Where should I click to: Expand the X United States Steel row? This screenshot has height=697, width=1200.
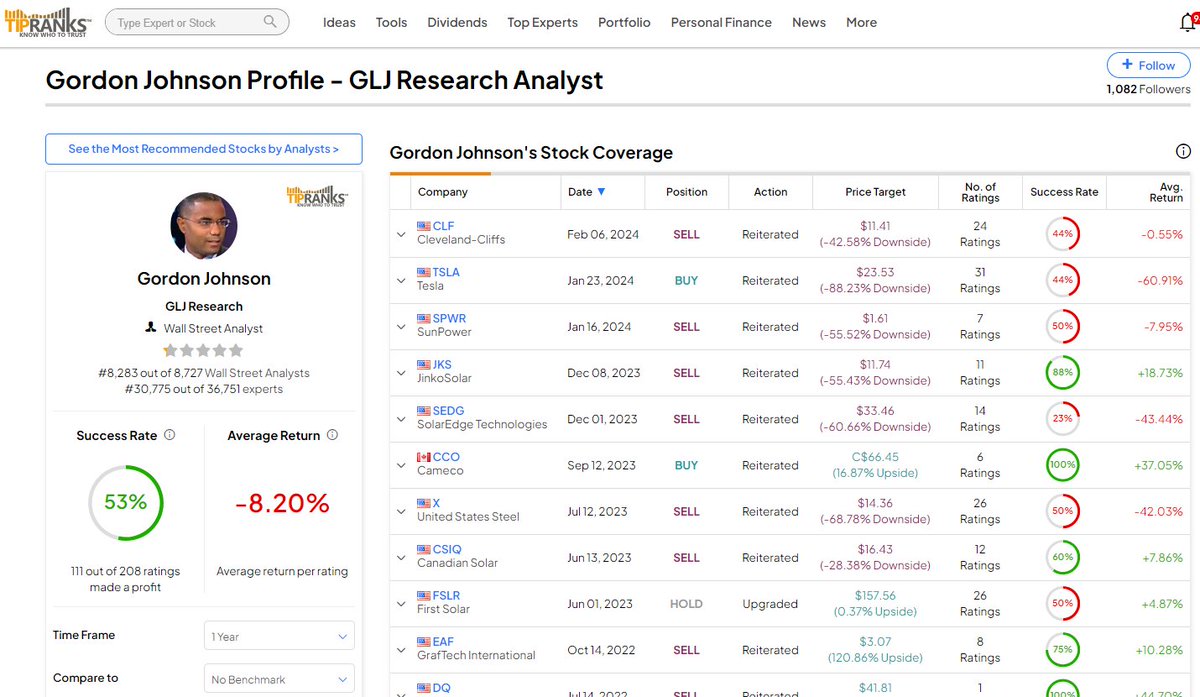click(x=401, y=511)
